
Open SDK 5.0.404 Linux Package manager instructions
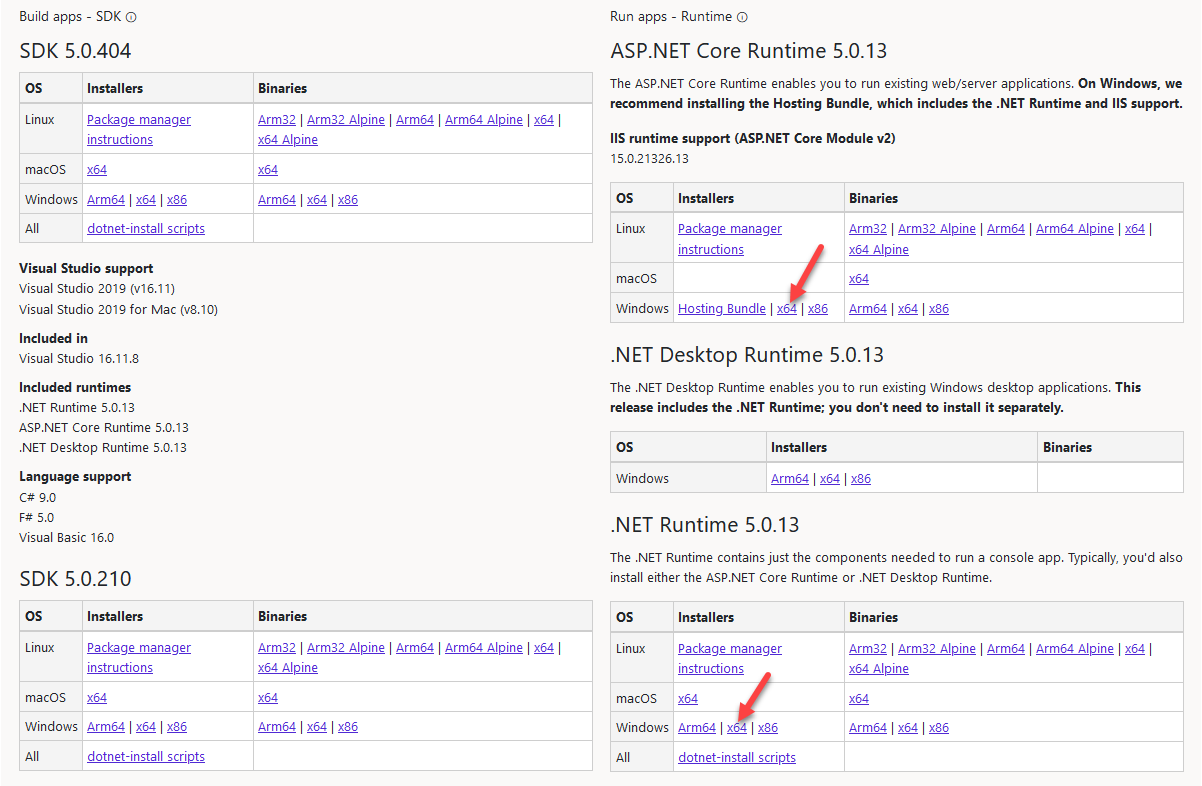pos(138,120)
